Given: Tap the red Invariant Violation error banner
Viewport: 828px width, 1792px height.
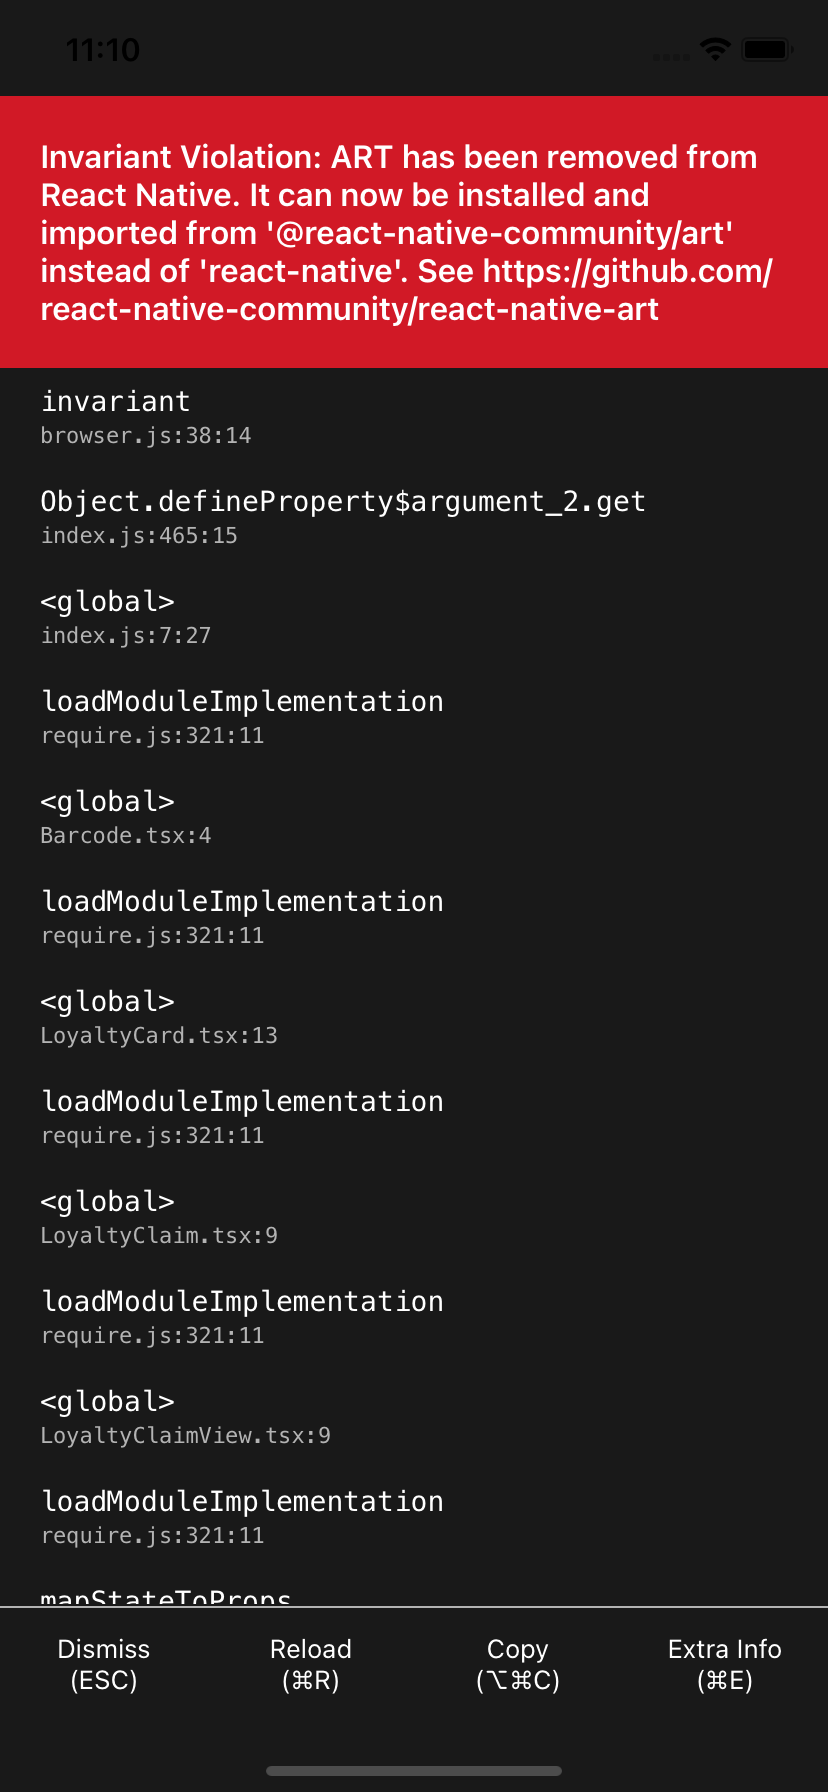Looking at the screenshot, I should point(414,232).
